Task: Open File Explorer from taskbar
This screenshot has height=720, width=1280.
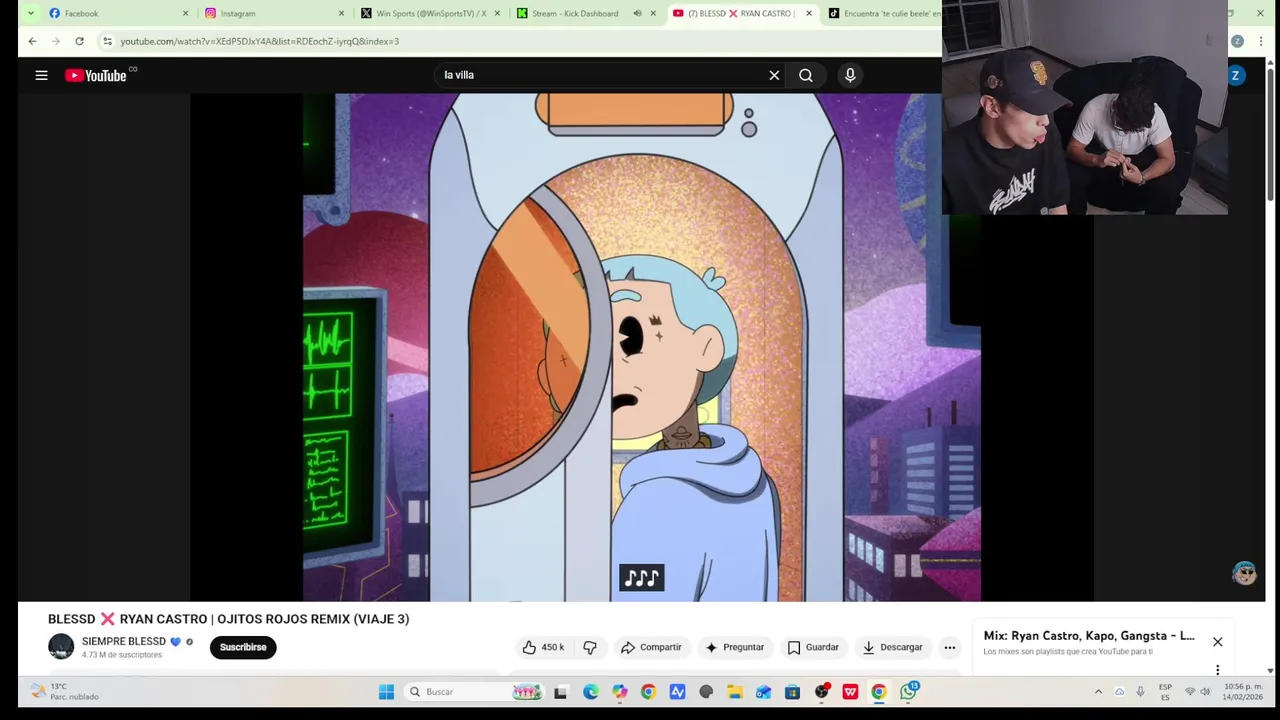Action: coord(735,691)
